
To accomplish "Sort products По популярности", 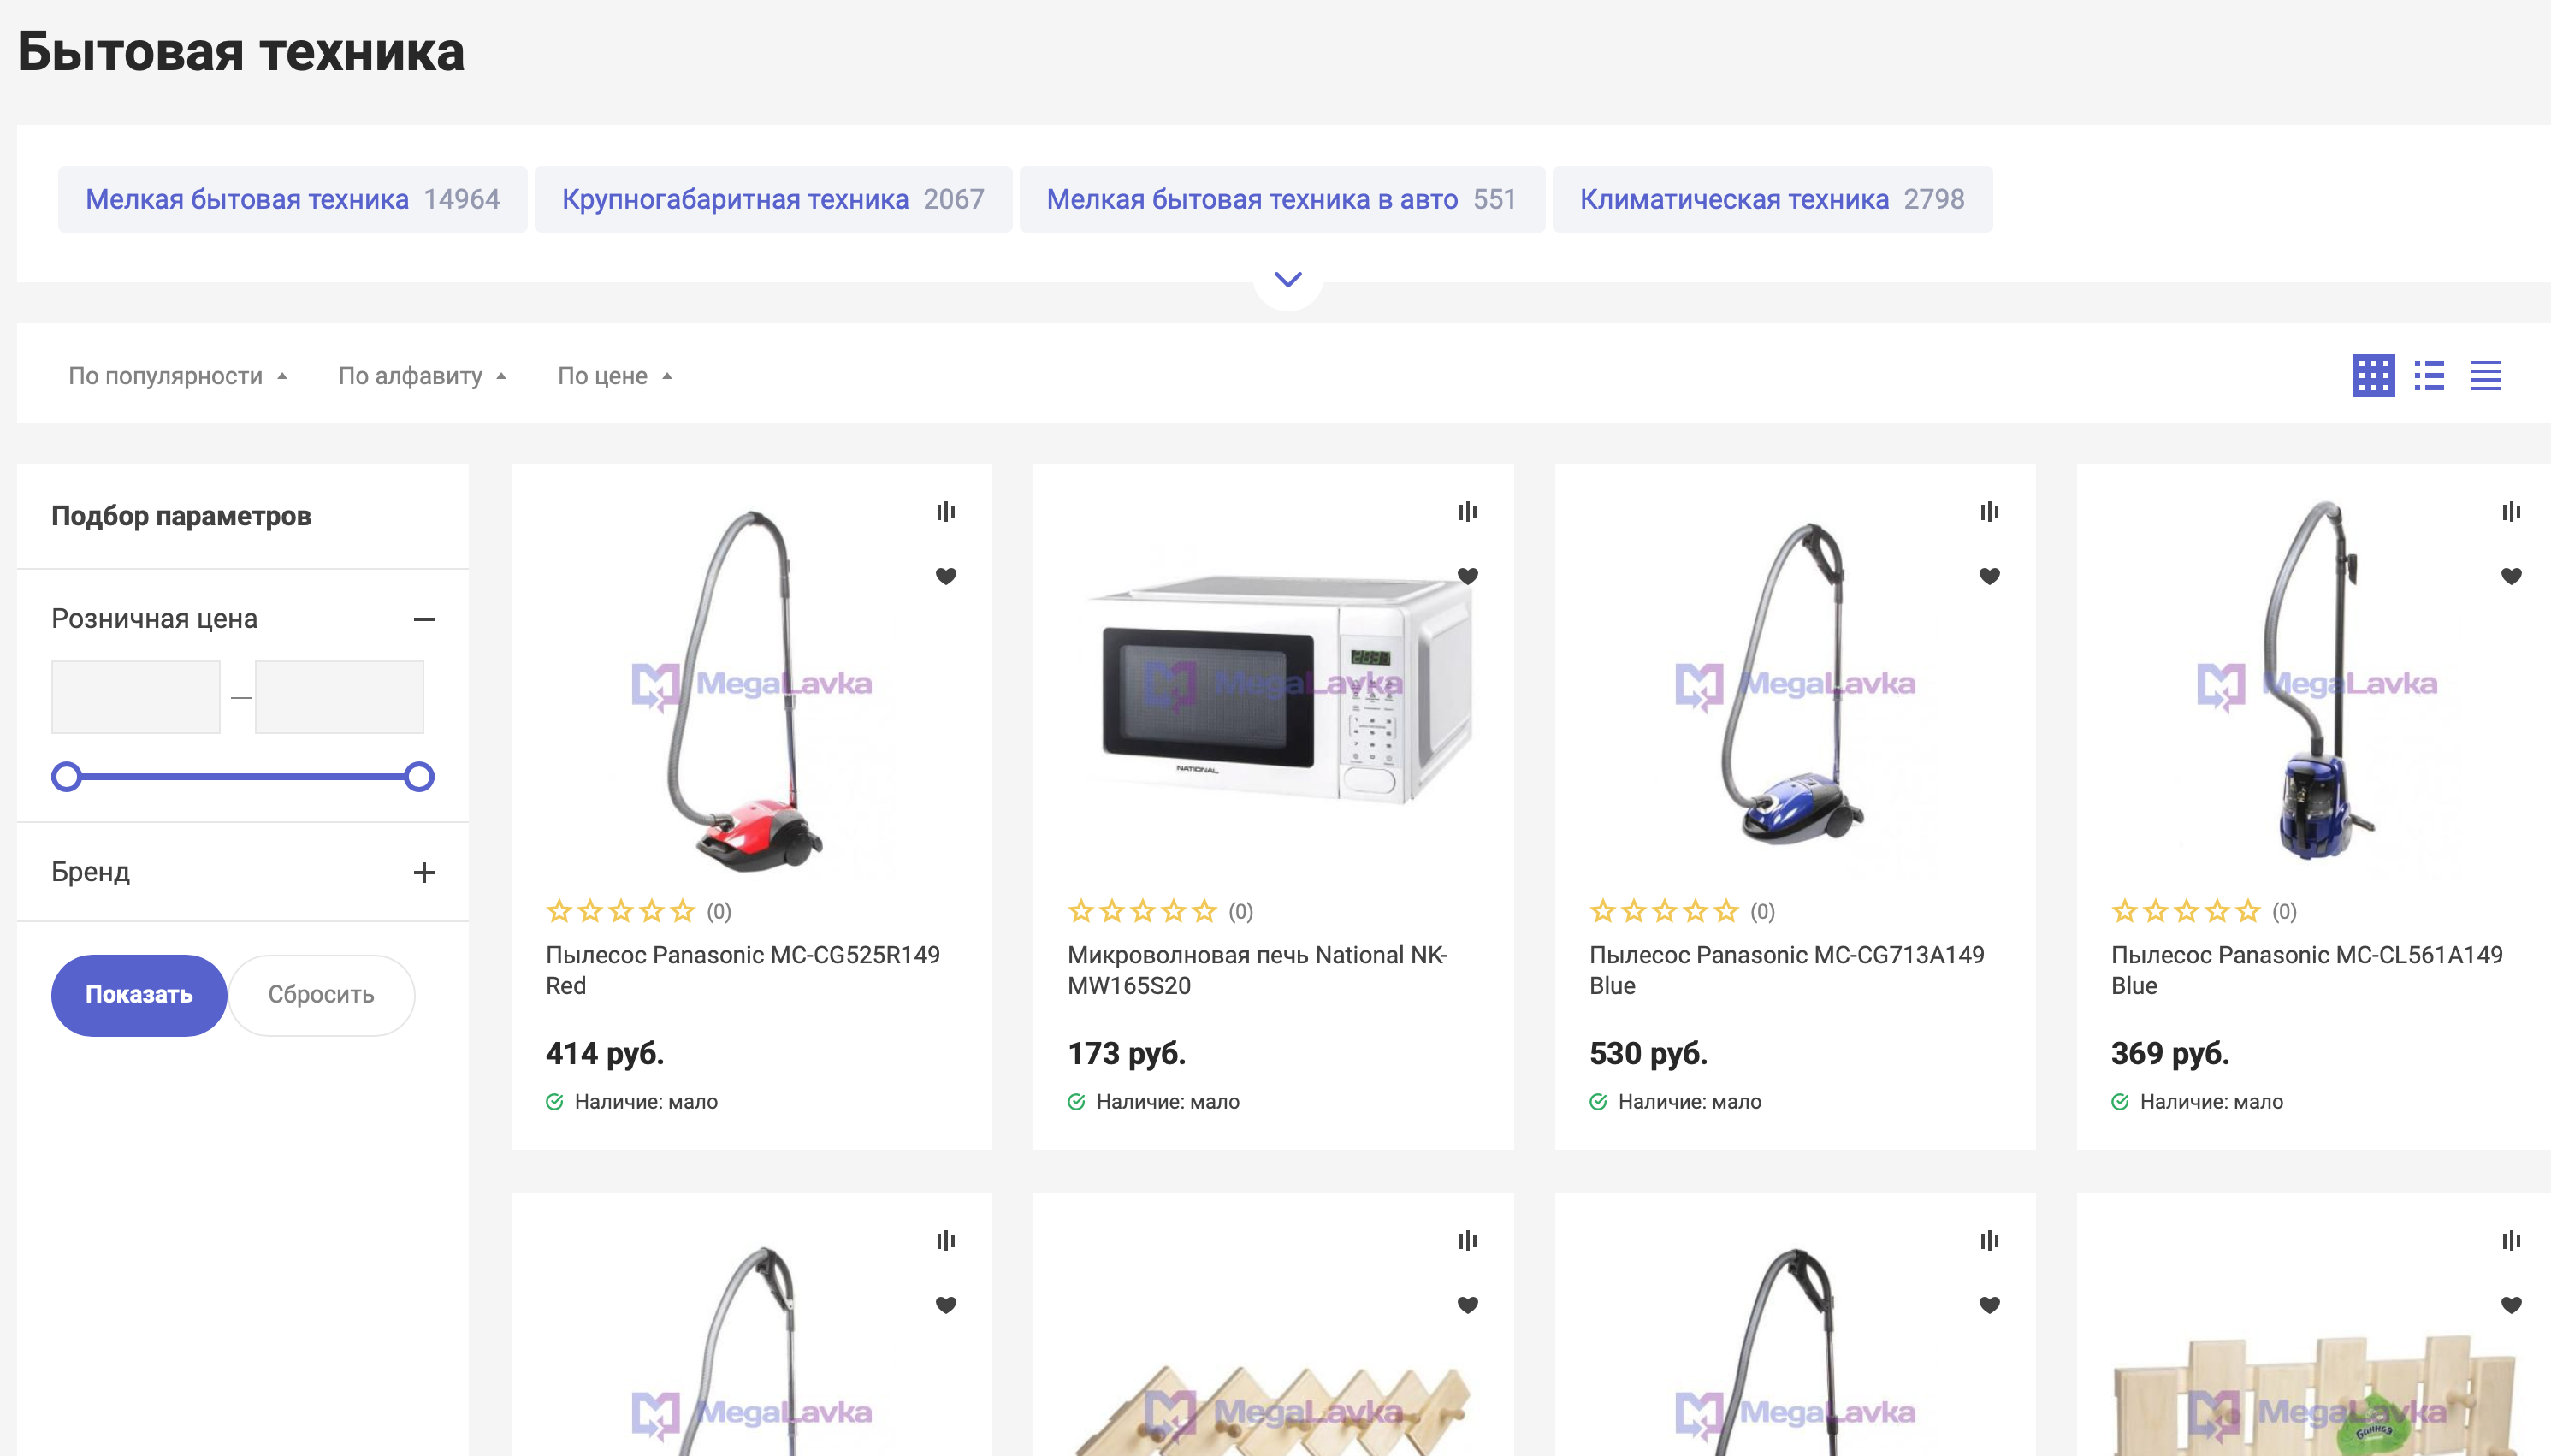I will pos(177,376).
